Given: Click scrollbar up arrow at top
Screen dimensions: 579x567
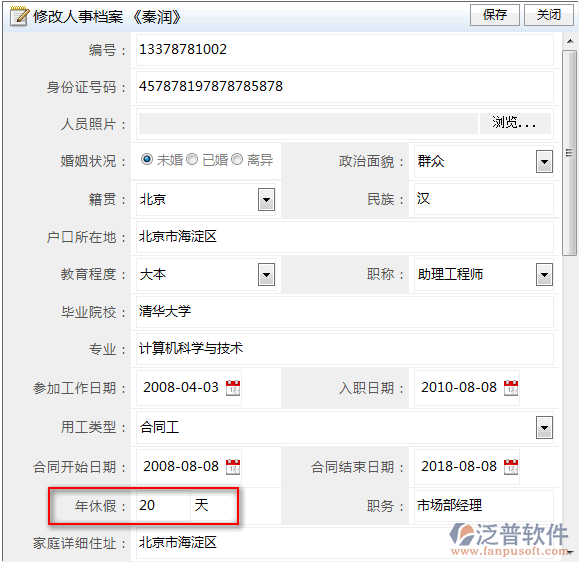Looking at the screenshot, I should click(x=570, y=41).
